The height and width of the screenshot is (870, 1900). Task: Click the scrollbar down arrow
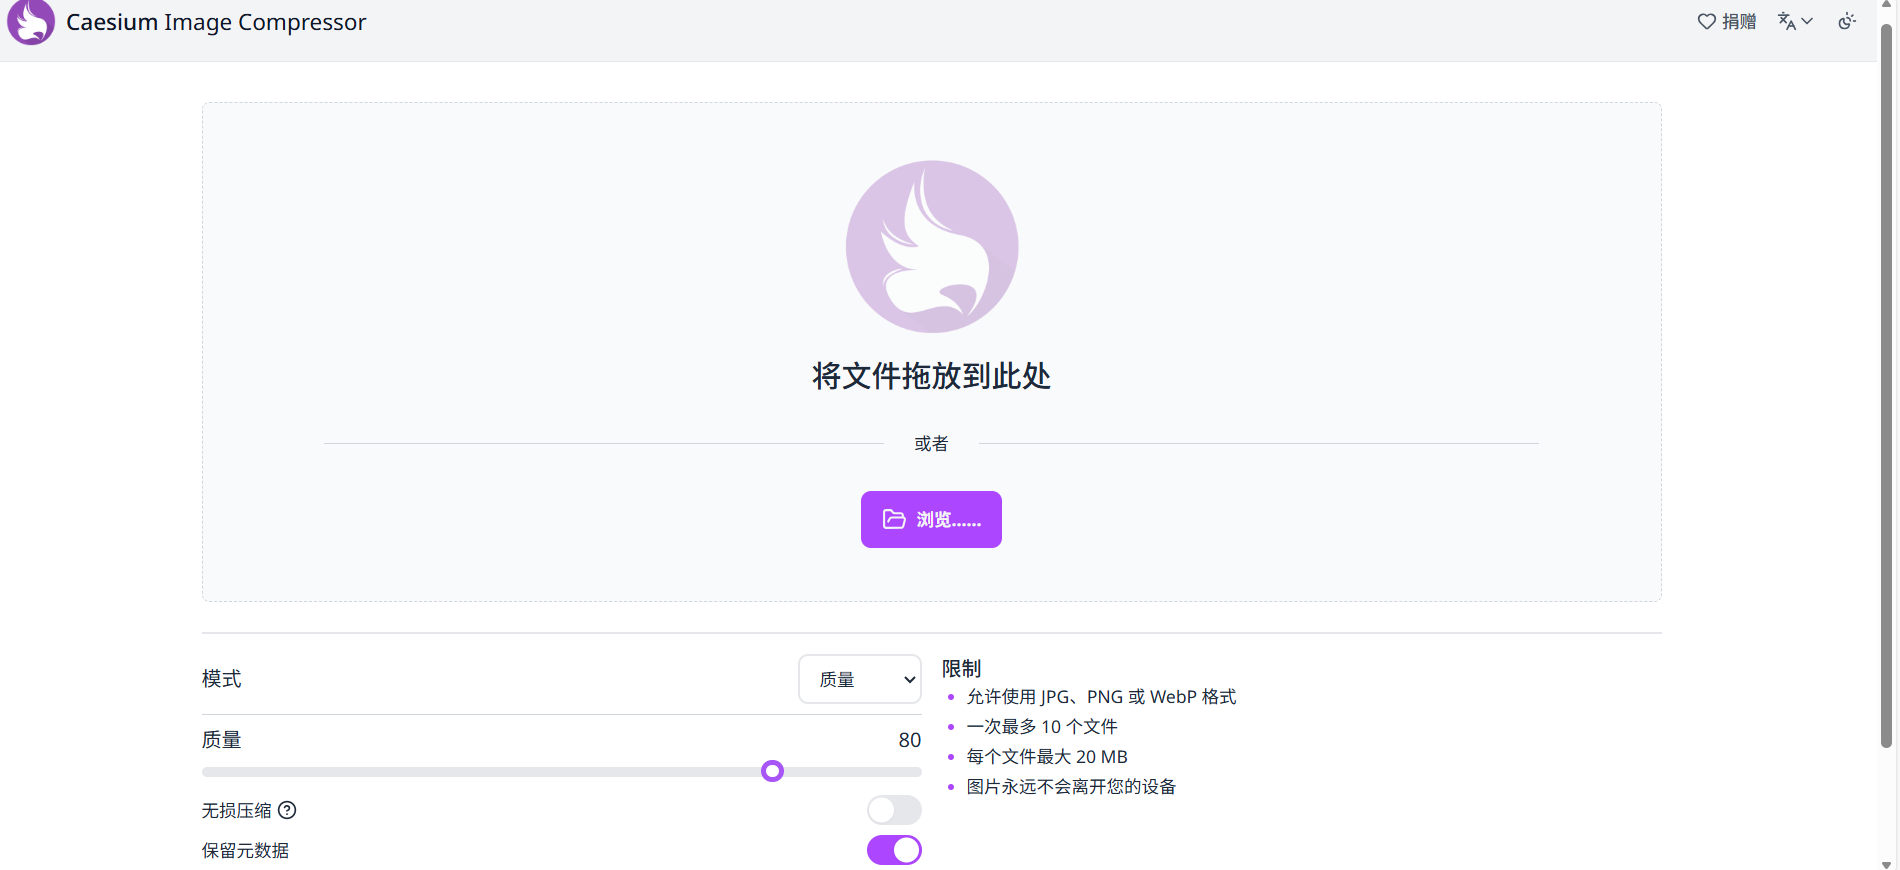tap(1886, 864)
